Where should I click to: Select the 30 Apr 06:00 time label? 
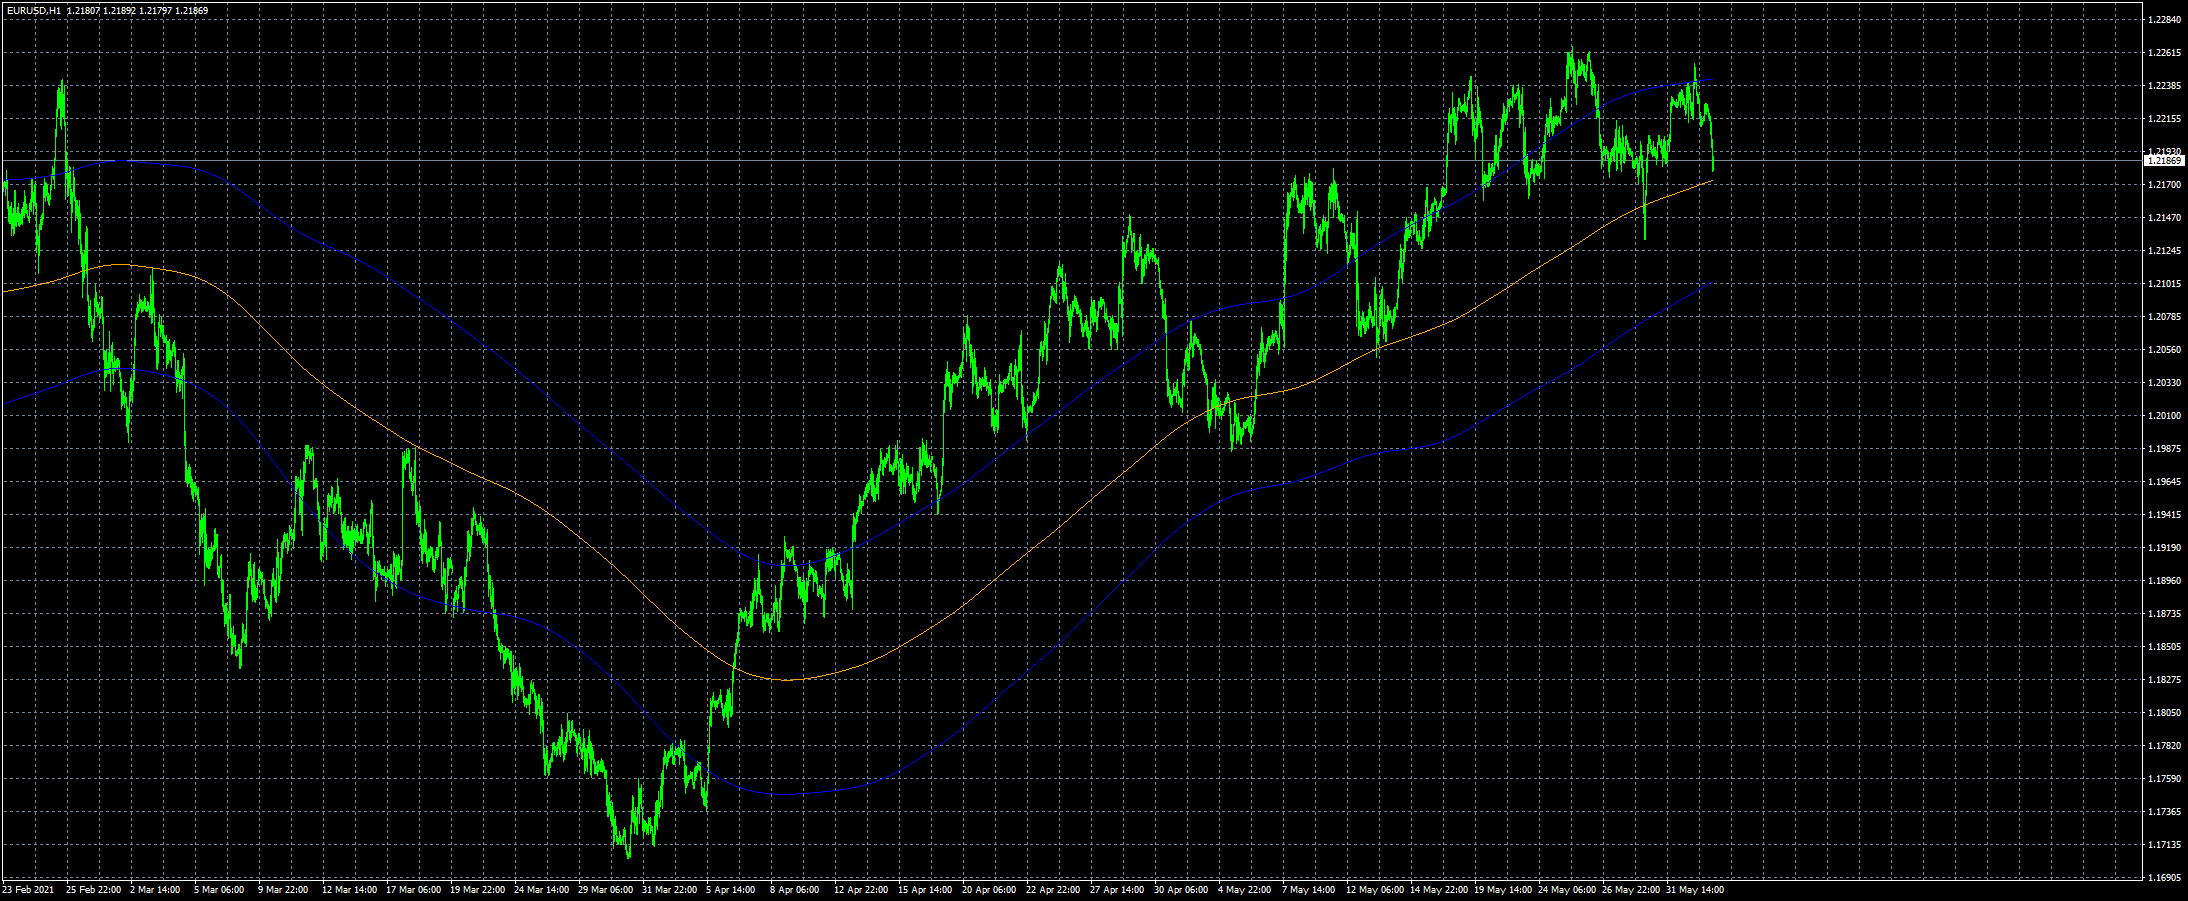(1181, 889)
